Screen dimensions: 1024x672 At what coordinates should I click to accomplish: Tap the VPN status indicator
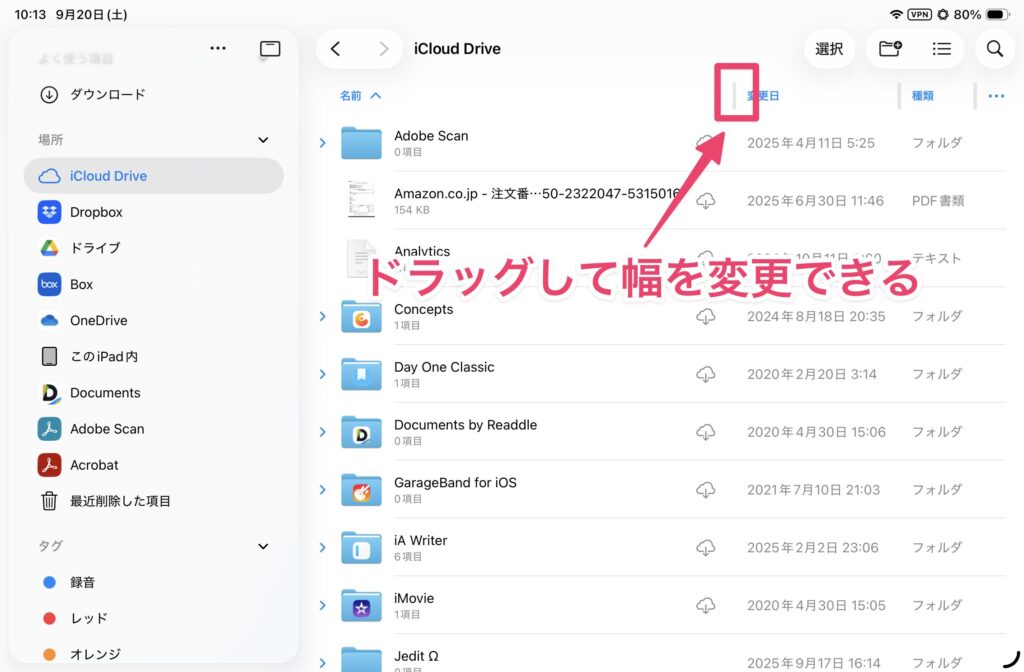pos(920,14)
